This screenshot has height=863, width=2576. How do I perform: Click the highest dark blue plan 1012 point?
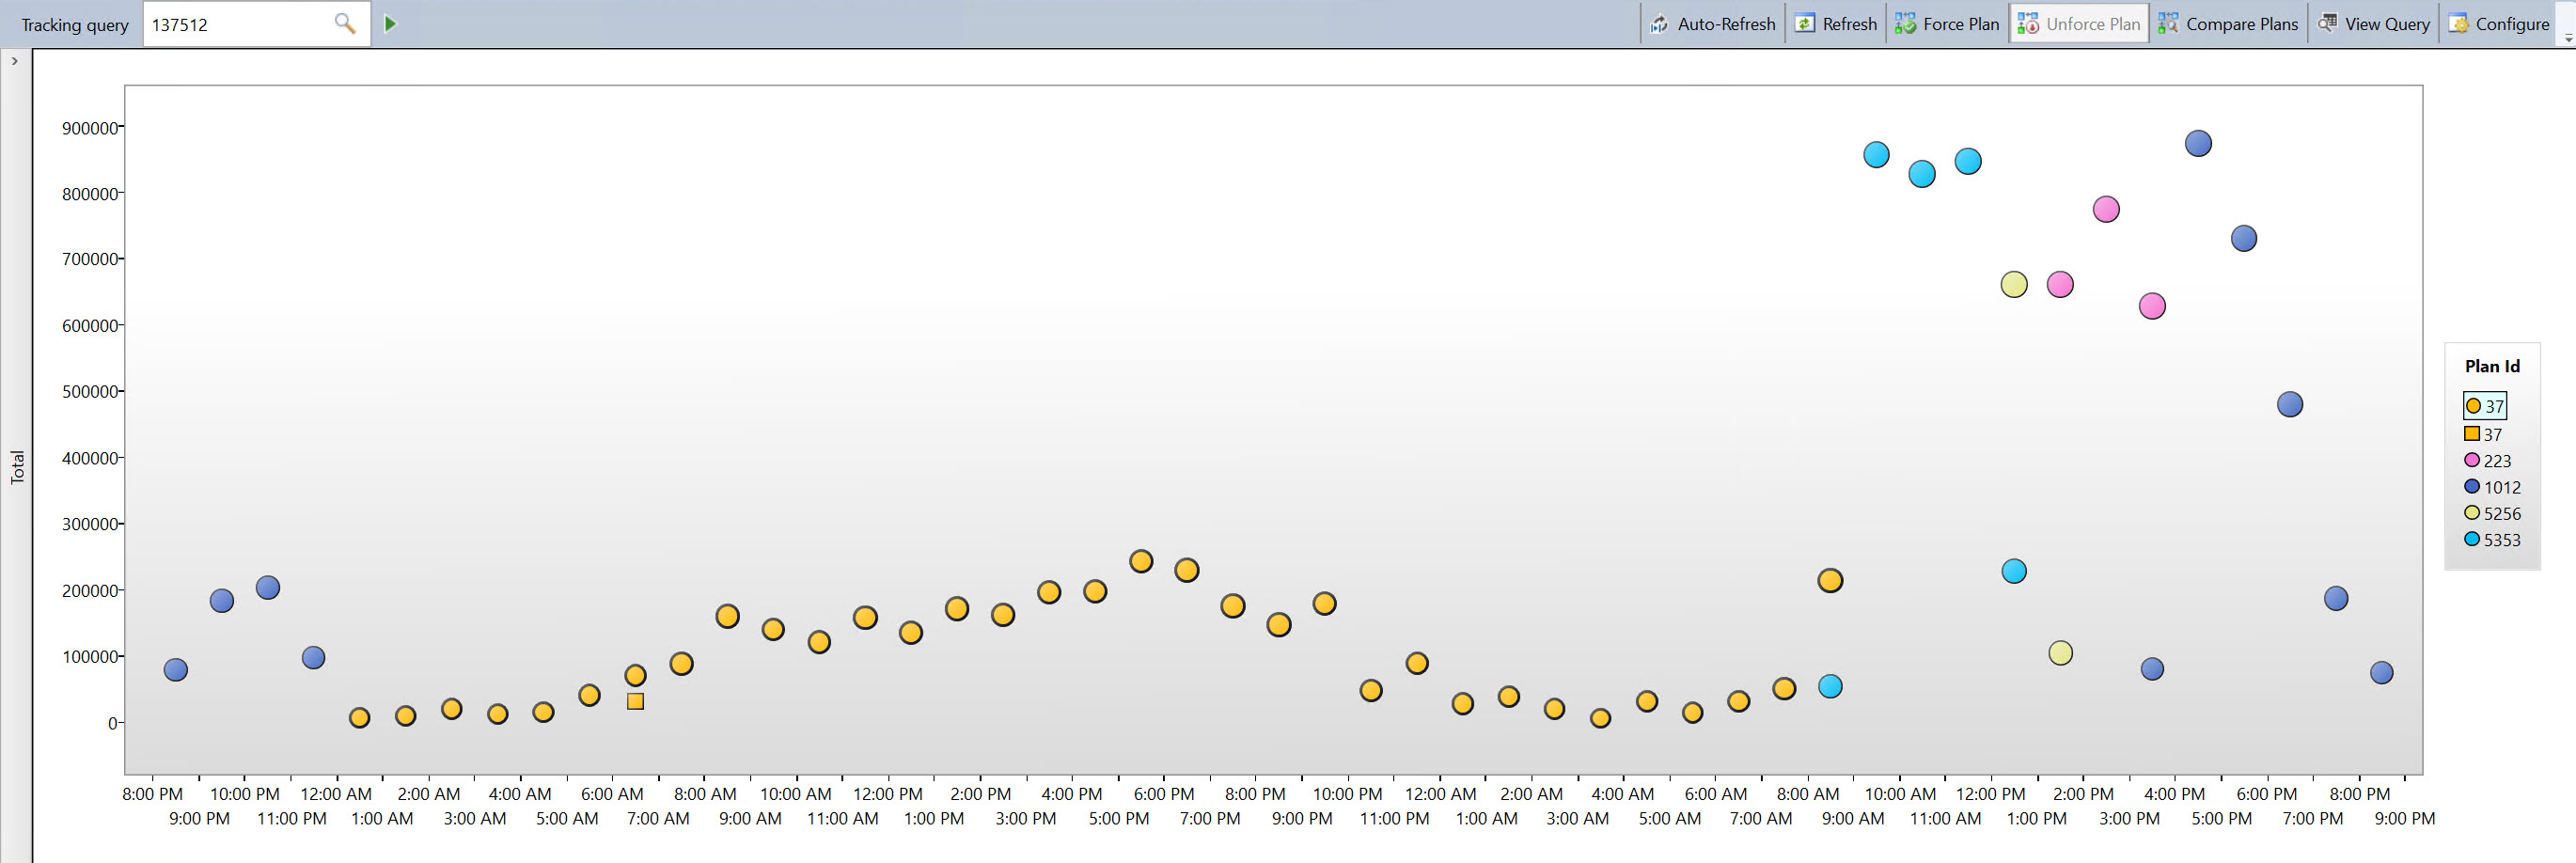pyautogui.click(x=2197, y=144)
